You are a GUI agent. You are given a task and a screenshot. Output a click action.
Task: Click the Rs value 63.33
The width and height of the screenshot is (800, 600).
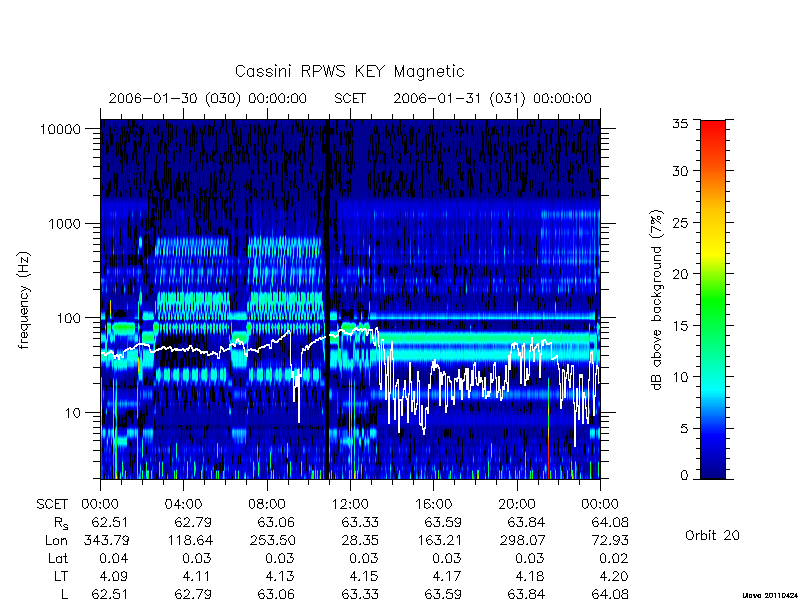(360, 522)
